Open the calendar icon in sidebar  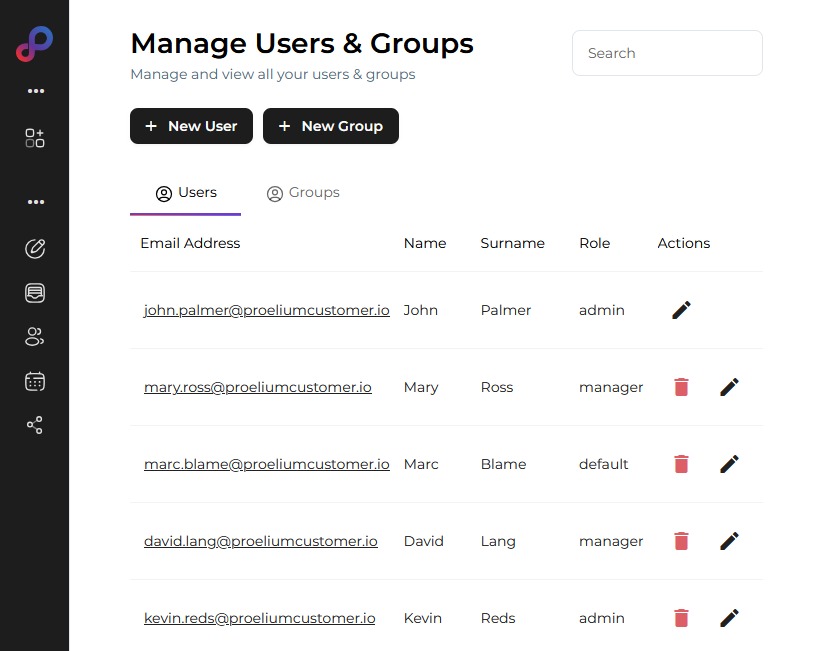point(35,381)
